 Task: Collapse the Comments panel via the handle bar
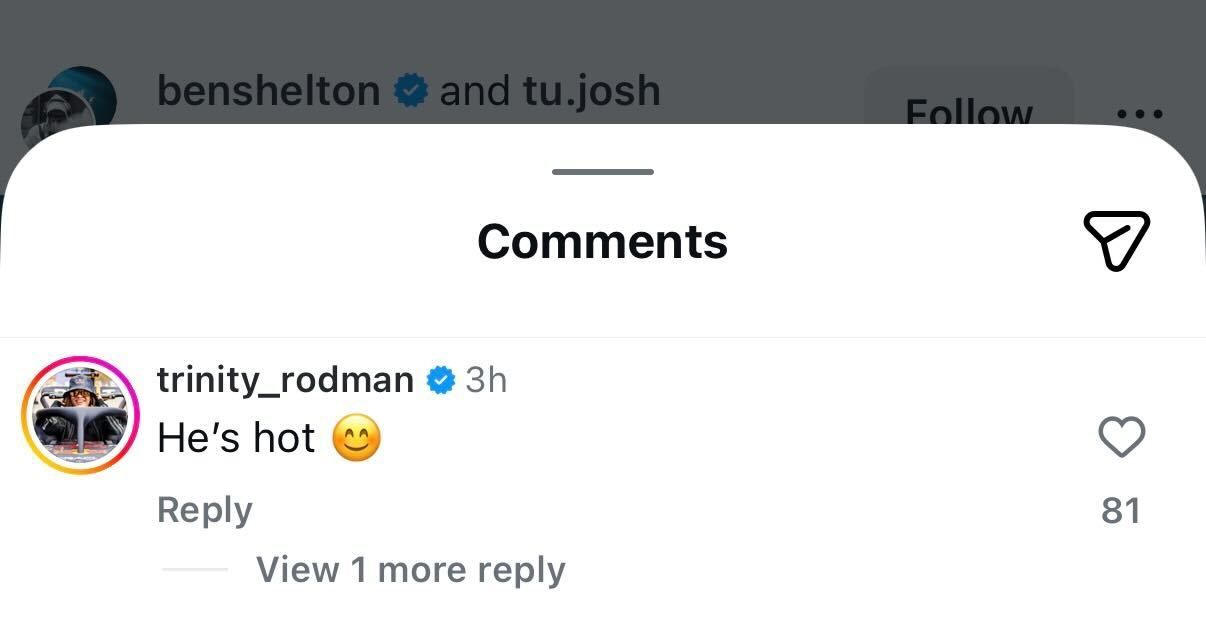602,171
